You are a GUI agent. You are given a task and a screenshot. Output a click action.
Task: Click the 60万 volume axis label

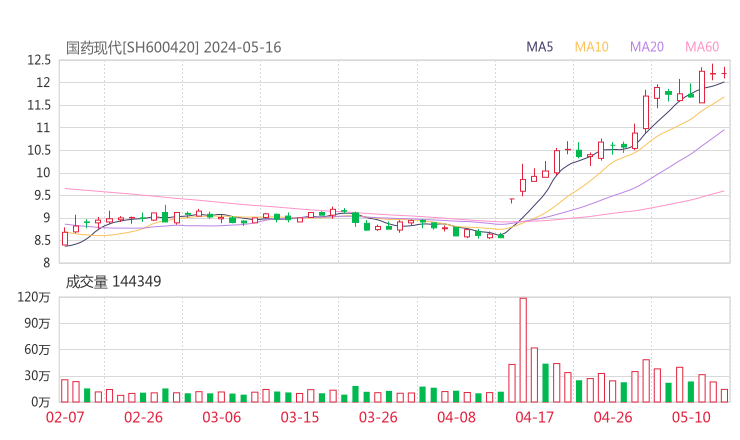(x=37, y=350)
